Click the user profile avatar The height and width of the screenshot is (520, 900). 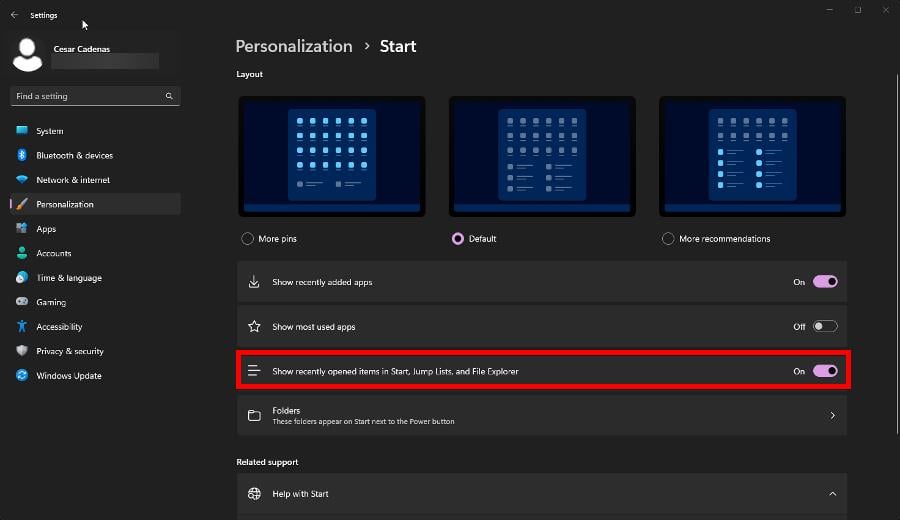[27, 55]
